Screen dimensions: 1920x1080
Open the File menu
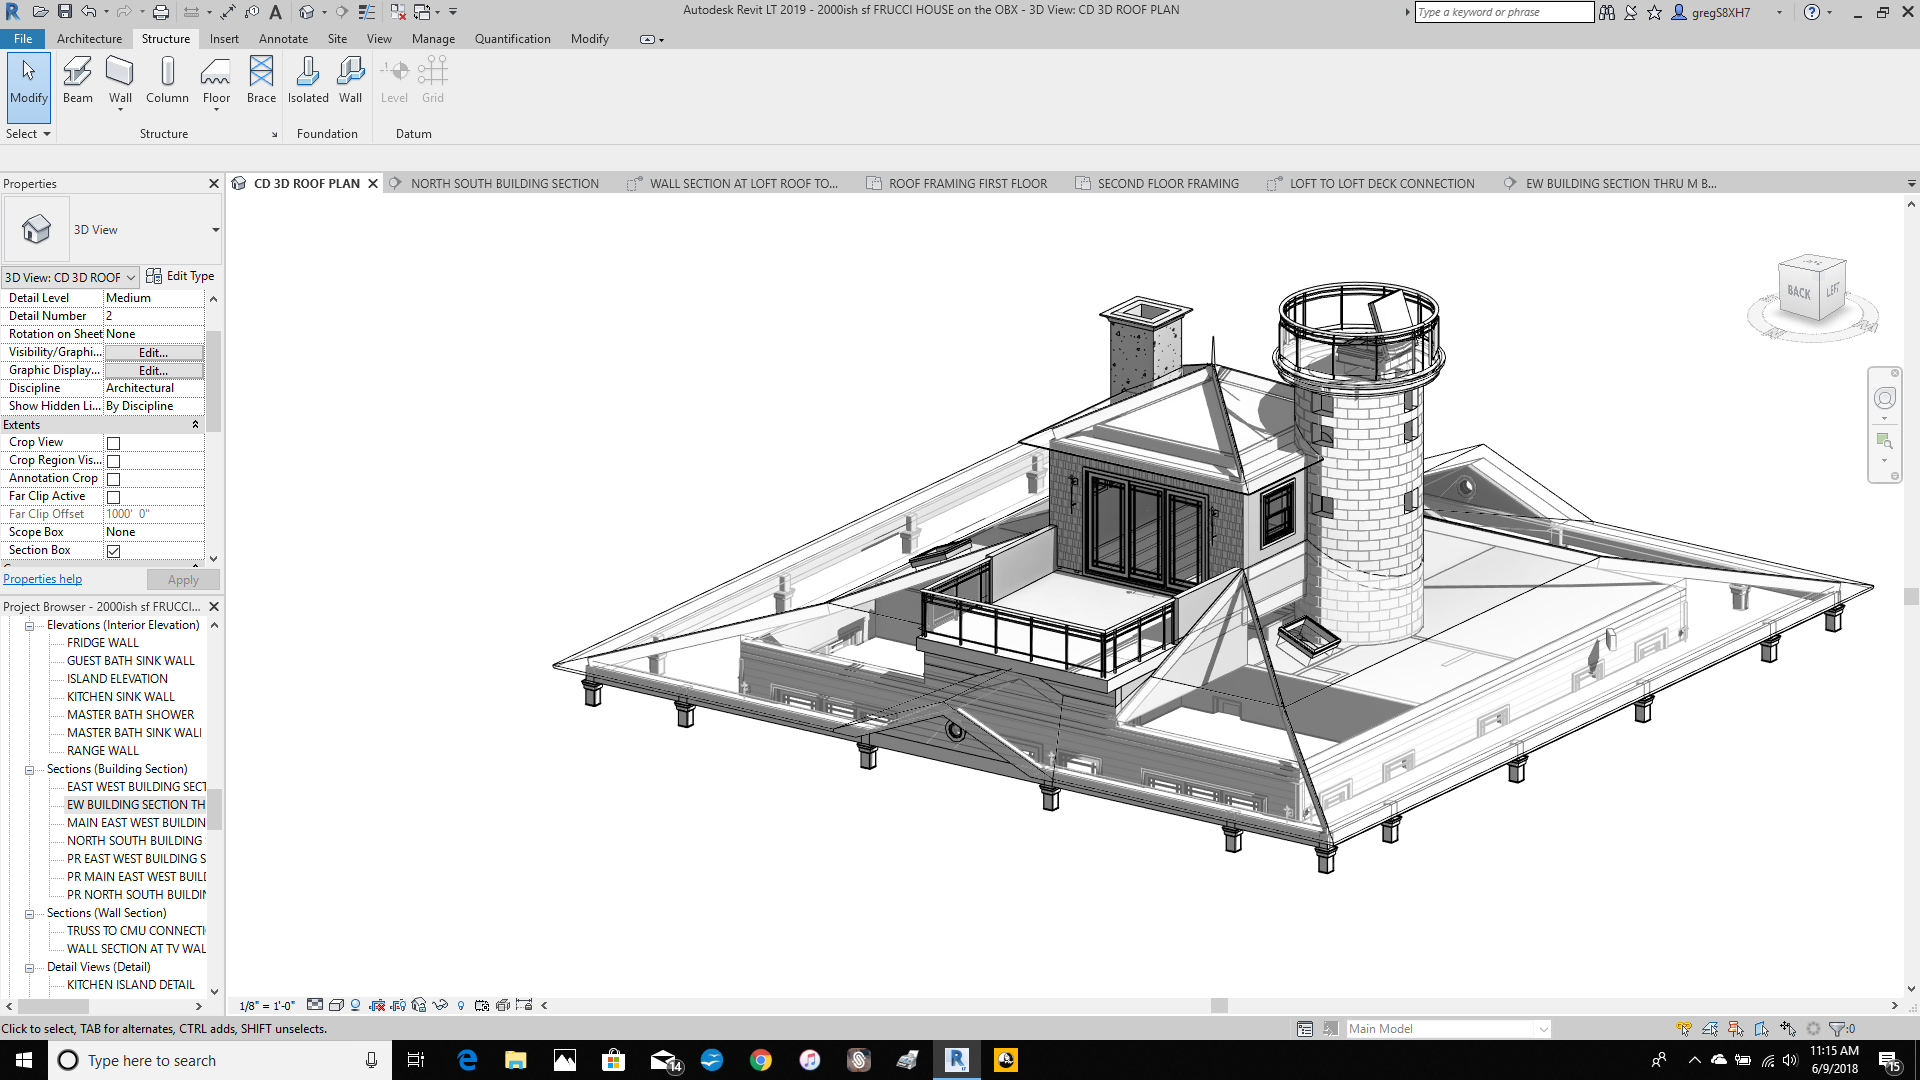tap(23, 39)
